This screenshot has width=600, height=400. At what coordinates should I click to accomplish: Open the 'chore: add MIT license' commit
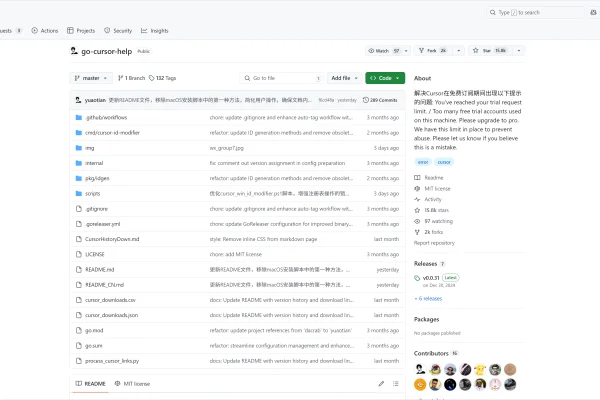point(236,255)
